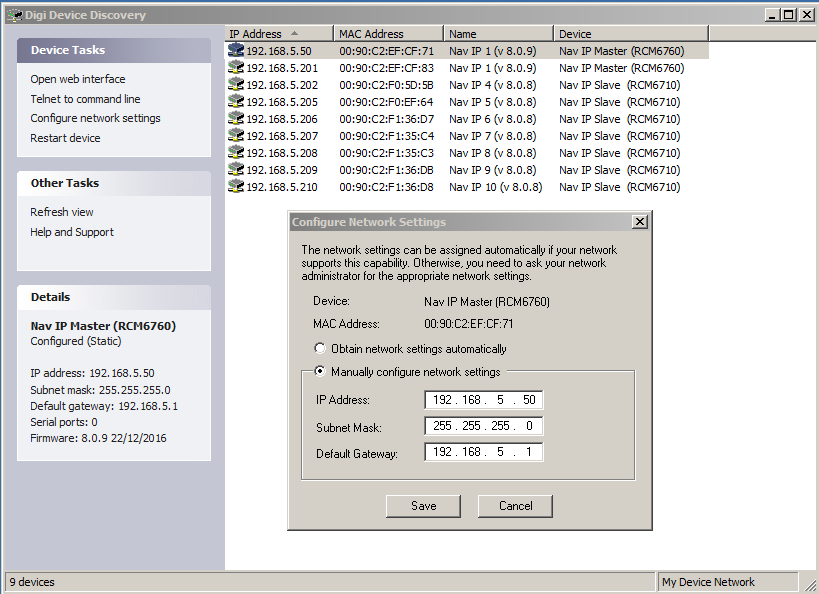Select MAC address 00:90:C2:F1:35:C4 cell
819x594 pixels.
387,136
